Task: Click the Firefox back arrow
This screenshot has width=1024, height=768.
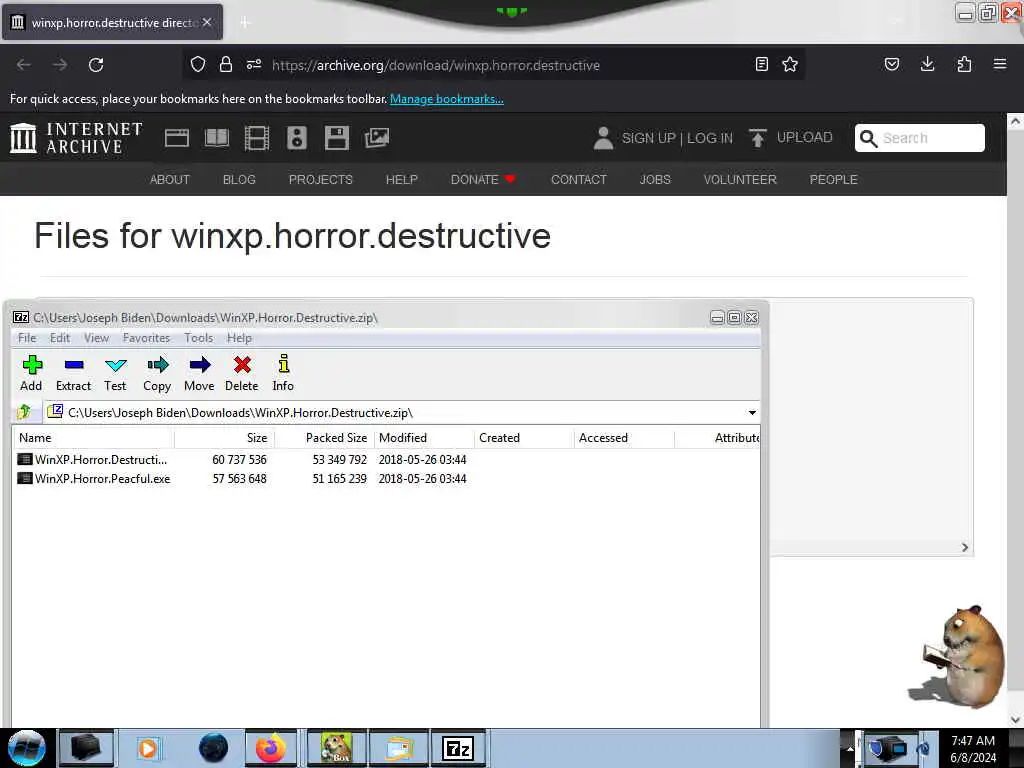Action: point(24,65)
